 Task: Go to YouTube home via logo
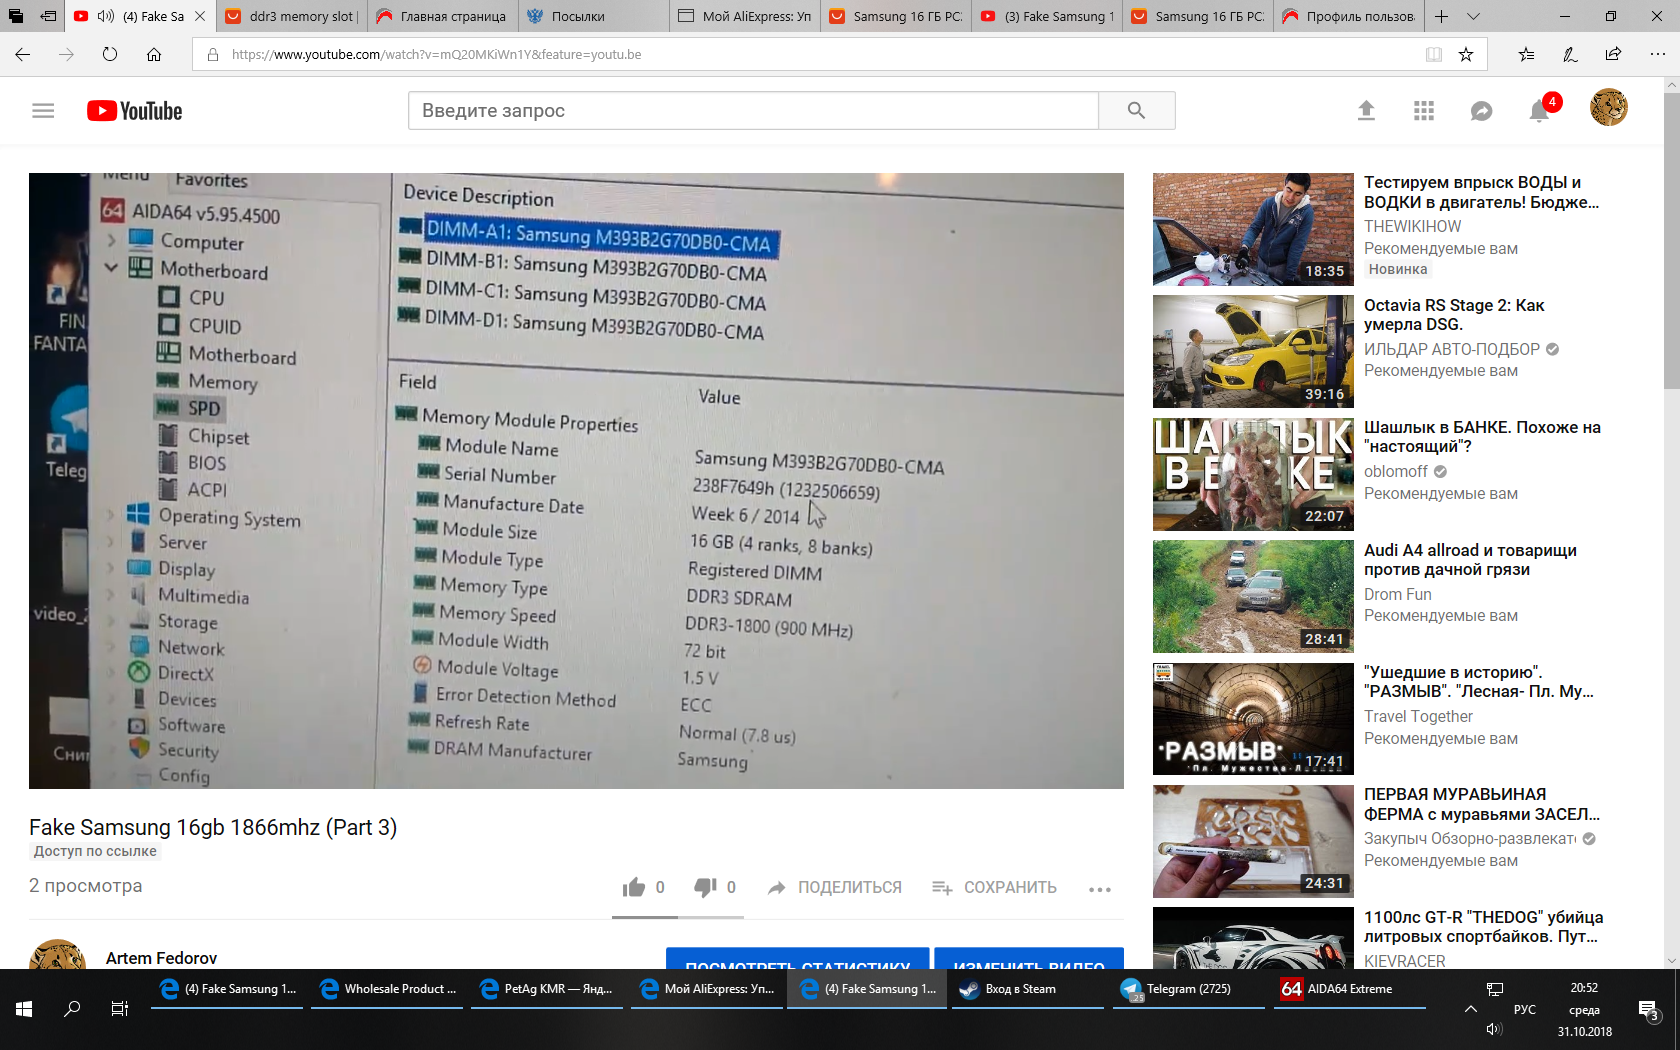click(x=134, y=111)
